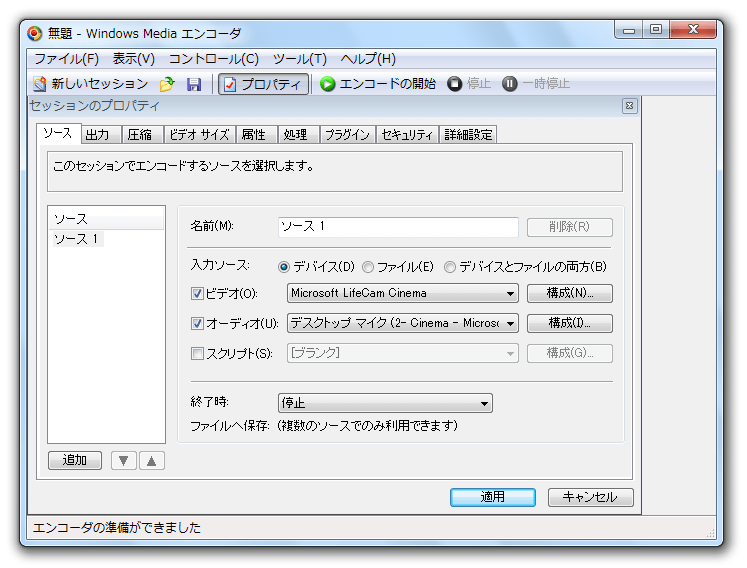Viewport: 747px width, 568px height.
Task: Move source up with ▲ button
Action: coord(151,460)
